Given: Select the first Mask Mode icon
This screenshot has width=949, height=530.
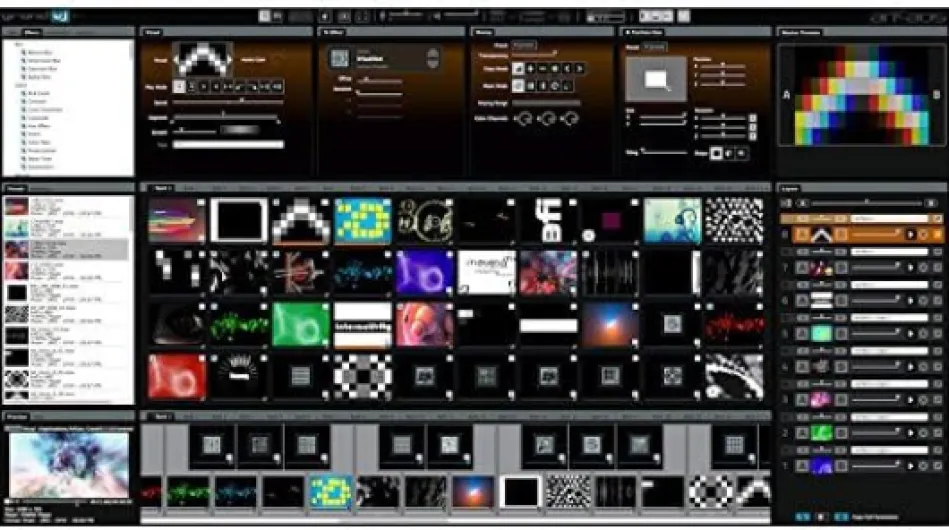Looking at the screenshot, I should pos(518,86).
